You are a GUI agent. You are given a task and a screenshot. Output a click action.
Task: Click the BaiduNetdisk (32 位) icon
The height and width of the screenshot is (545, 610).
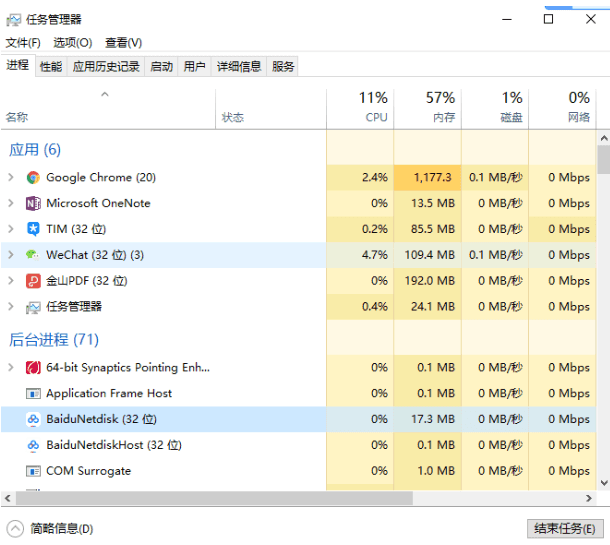click(33, 419)
